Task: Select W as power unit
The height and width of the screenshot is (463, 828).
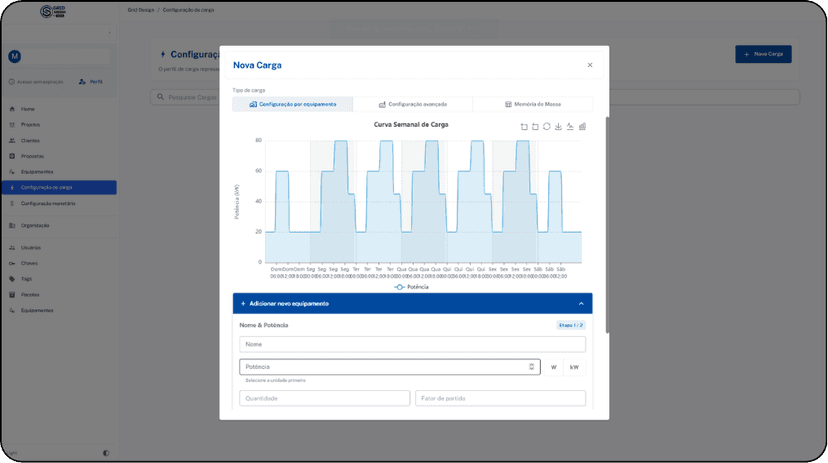Action: [553, 367]
